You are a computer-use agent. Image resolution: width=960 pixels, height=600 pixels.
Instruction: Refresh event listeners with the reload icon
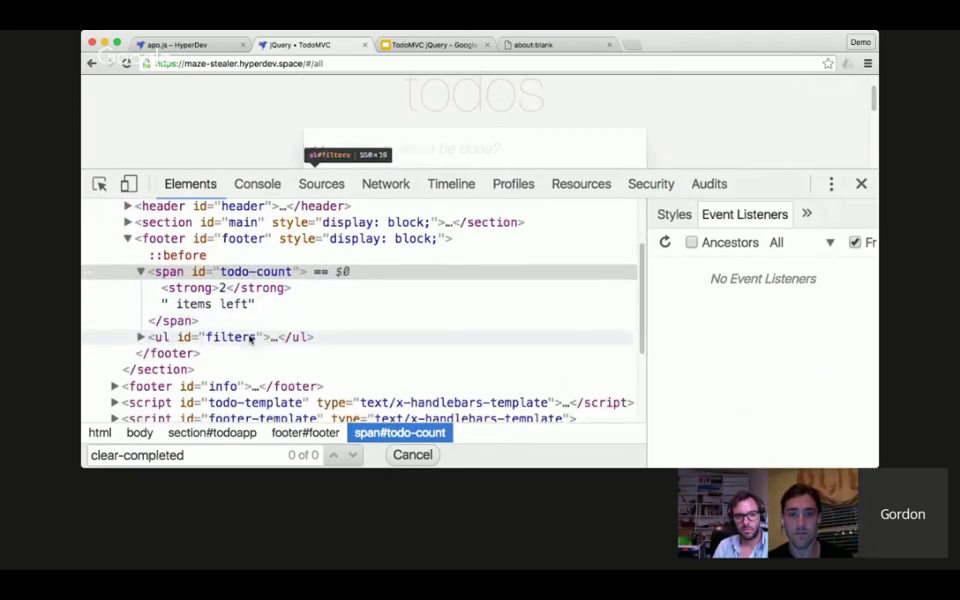665,242
